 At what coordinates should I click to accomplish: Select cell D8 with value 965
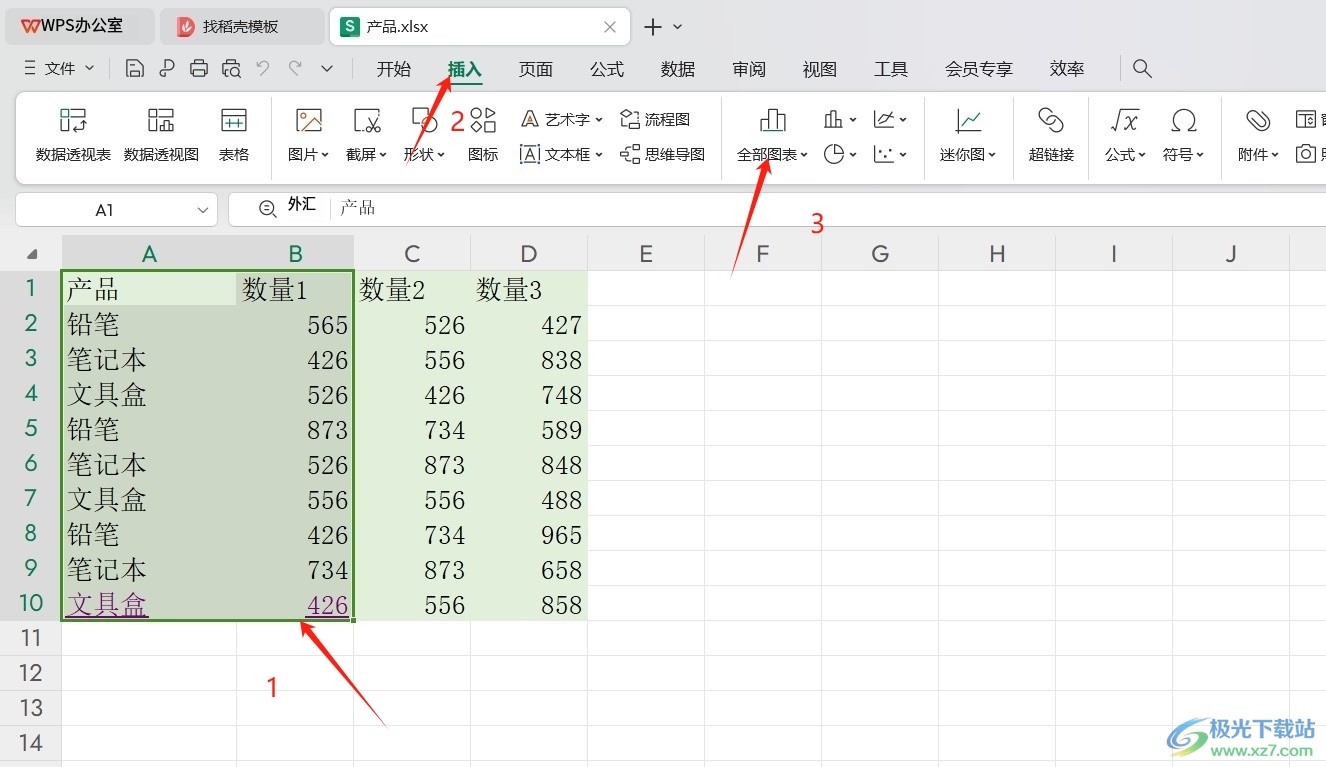(x=529, y=535)
